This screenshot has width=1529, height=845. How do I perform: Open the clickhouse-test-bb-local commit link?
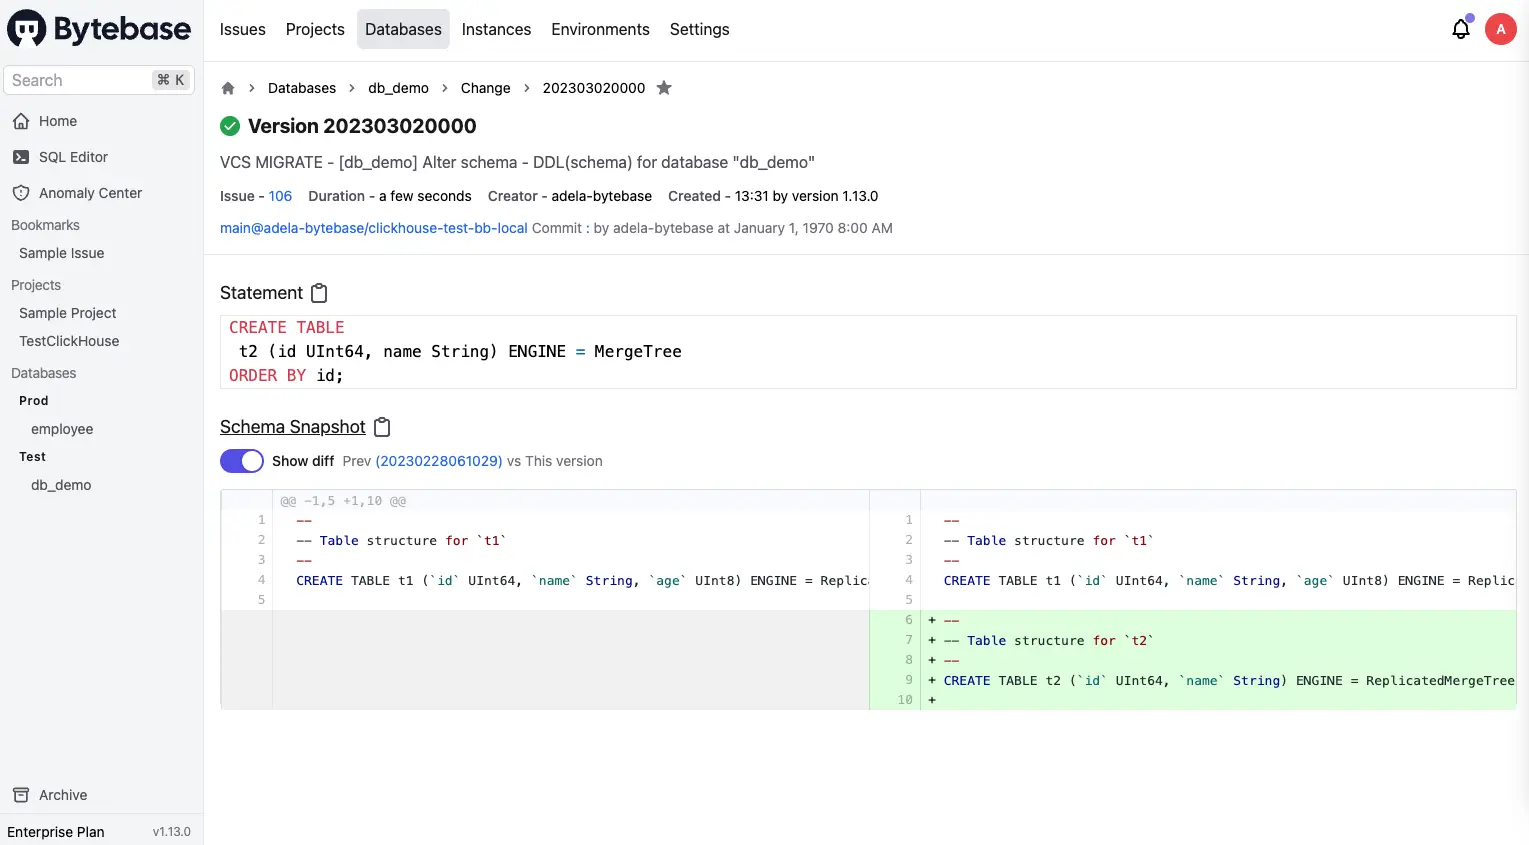(x=373, y=228)
